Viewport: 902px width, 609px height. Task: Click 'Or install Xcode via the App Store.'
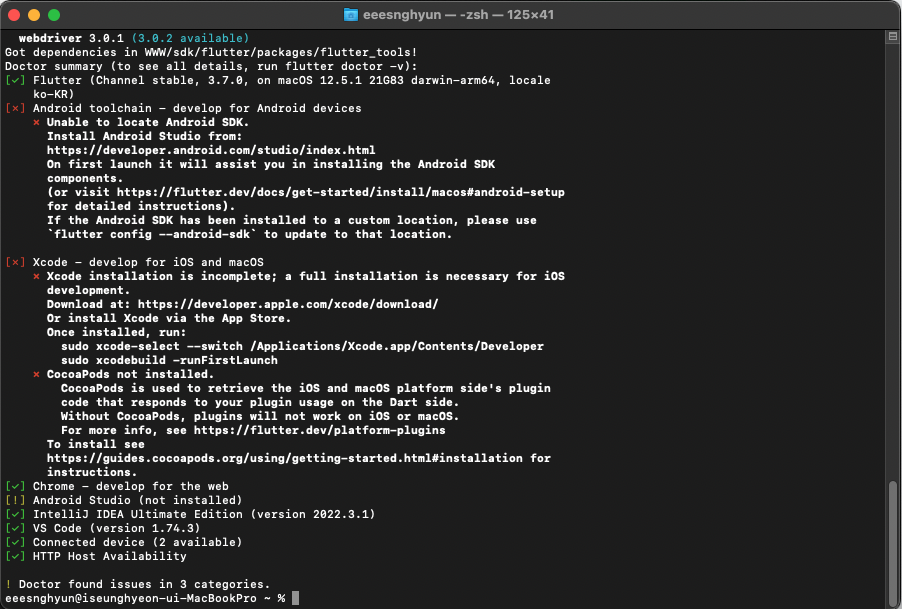tap(169, 319)
